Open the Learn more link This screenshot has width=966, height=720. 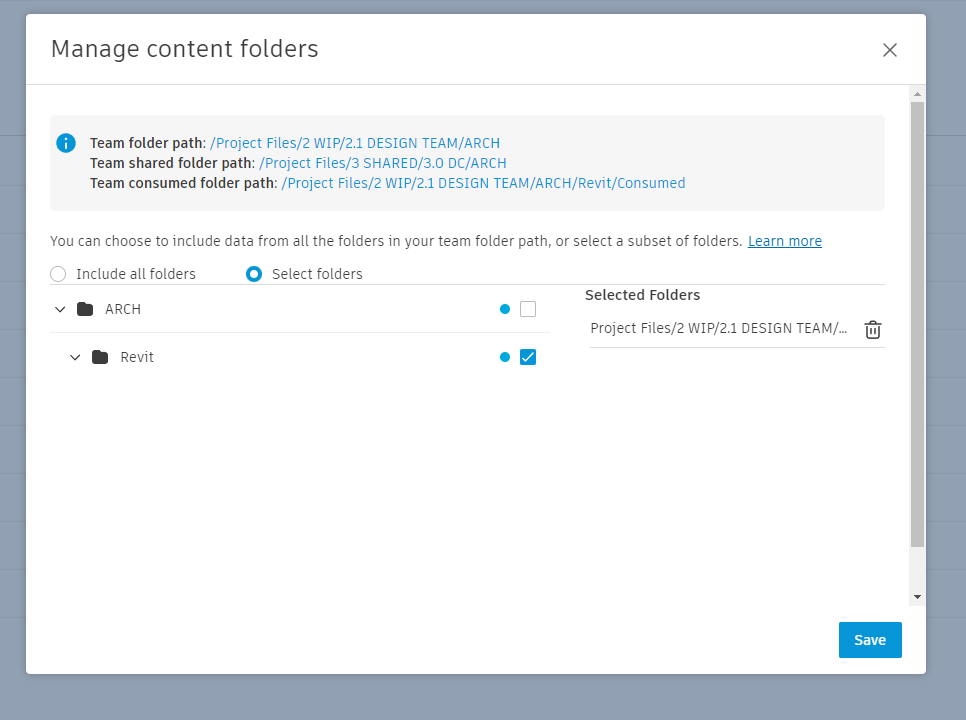pyautogui.click(x=784, y=241)
